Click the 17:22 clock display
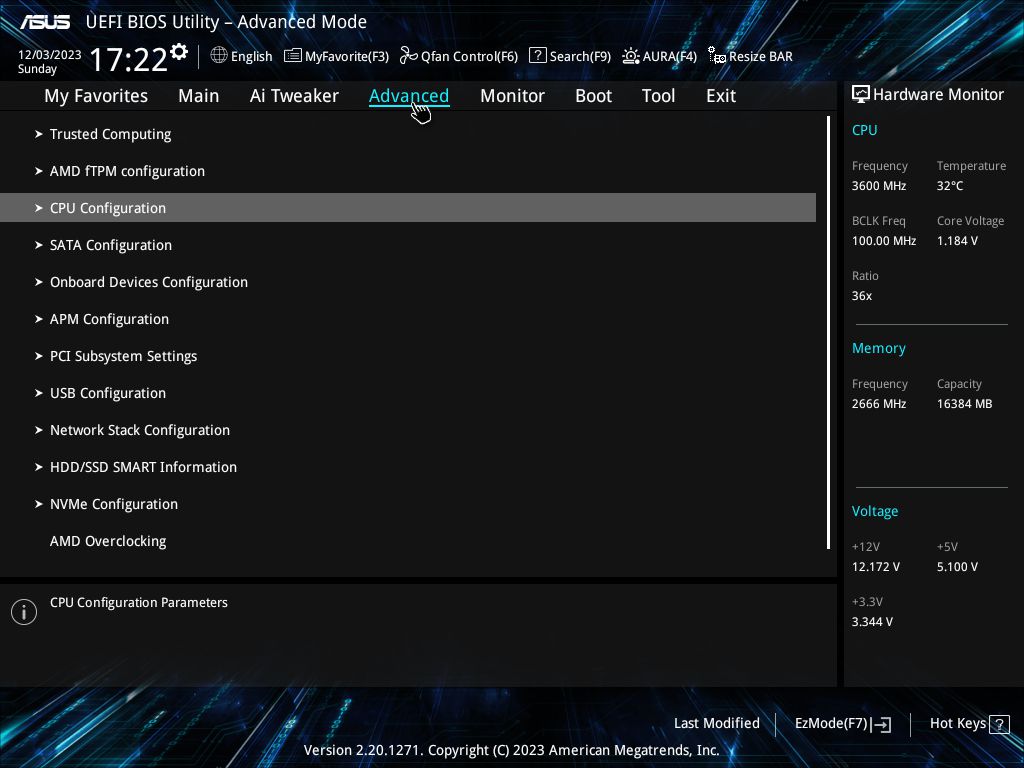1024x768 pixels. pos(128,59)
